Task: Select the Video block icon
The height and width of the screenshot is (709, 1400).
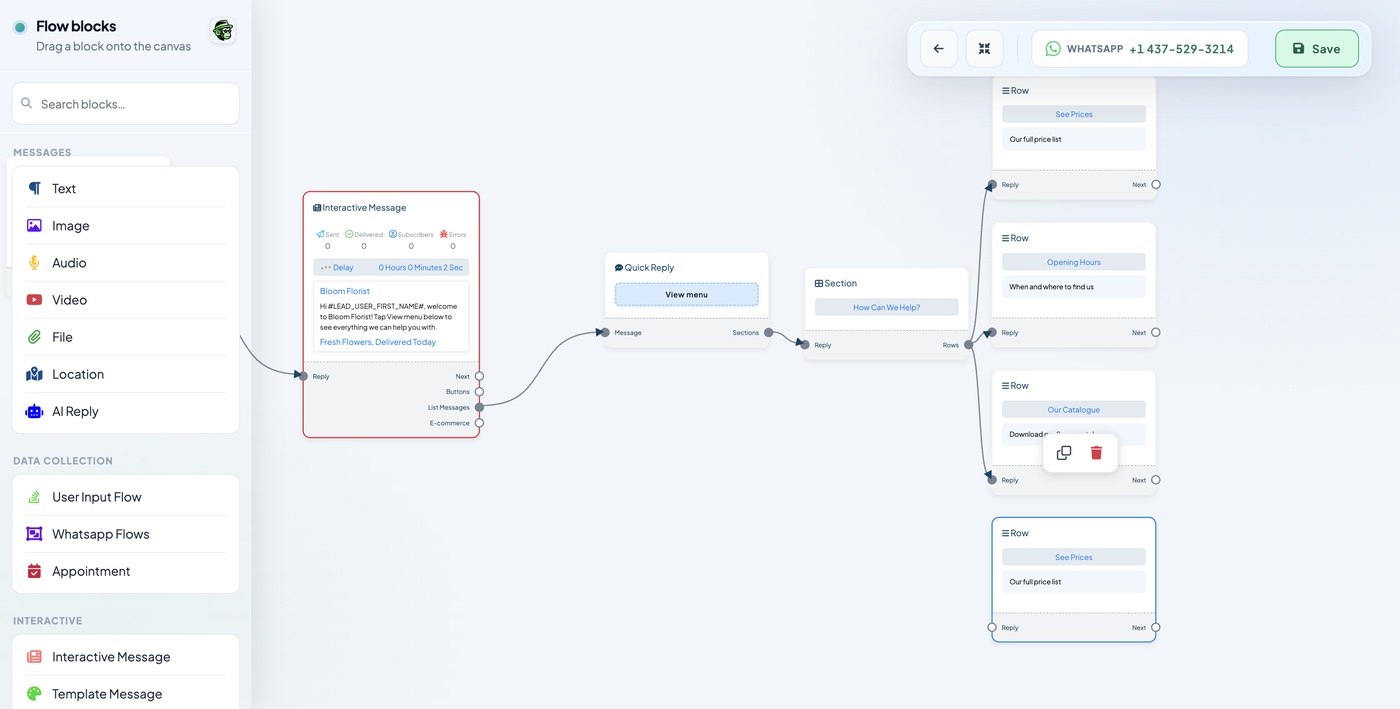Action: point(34,300)
